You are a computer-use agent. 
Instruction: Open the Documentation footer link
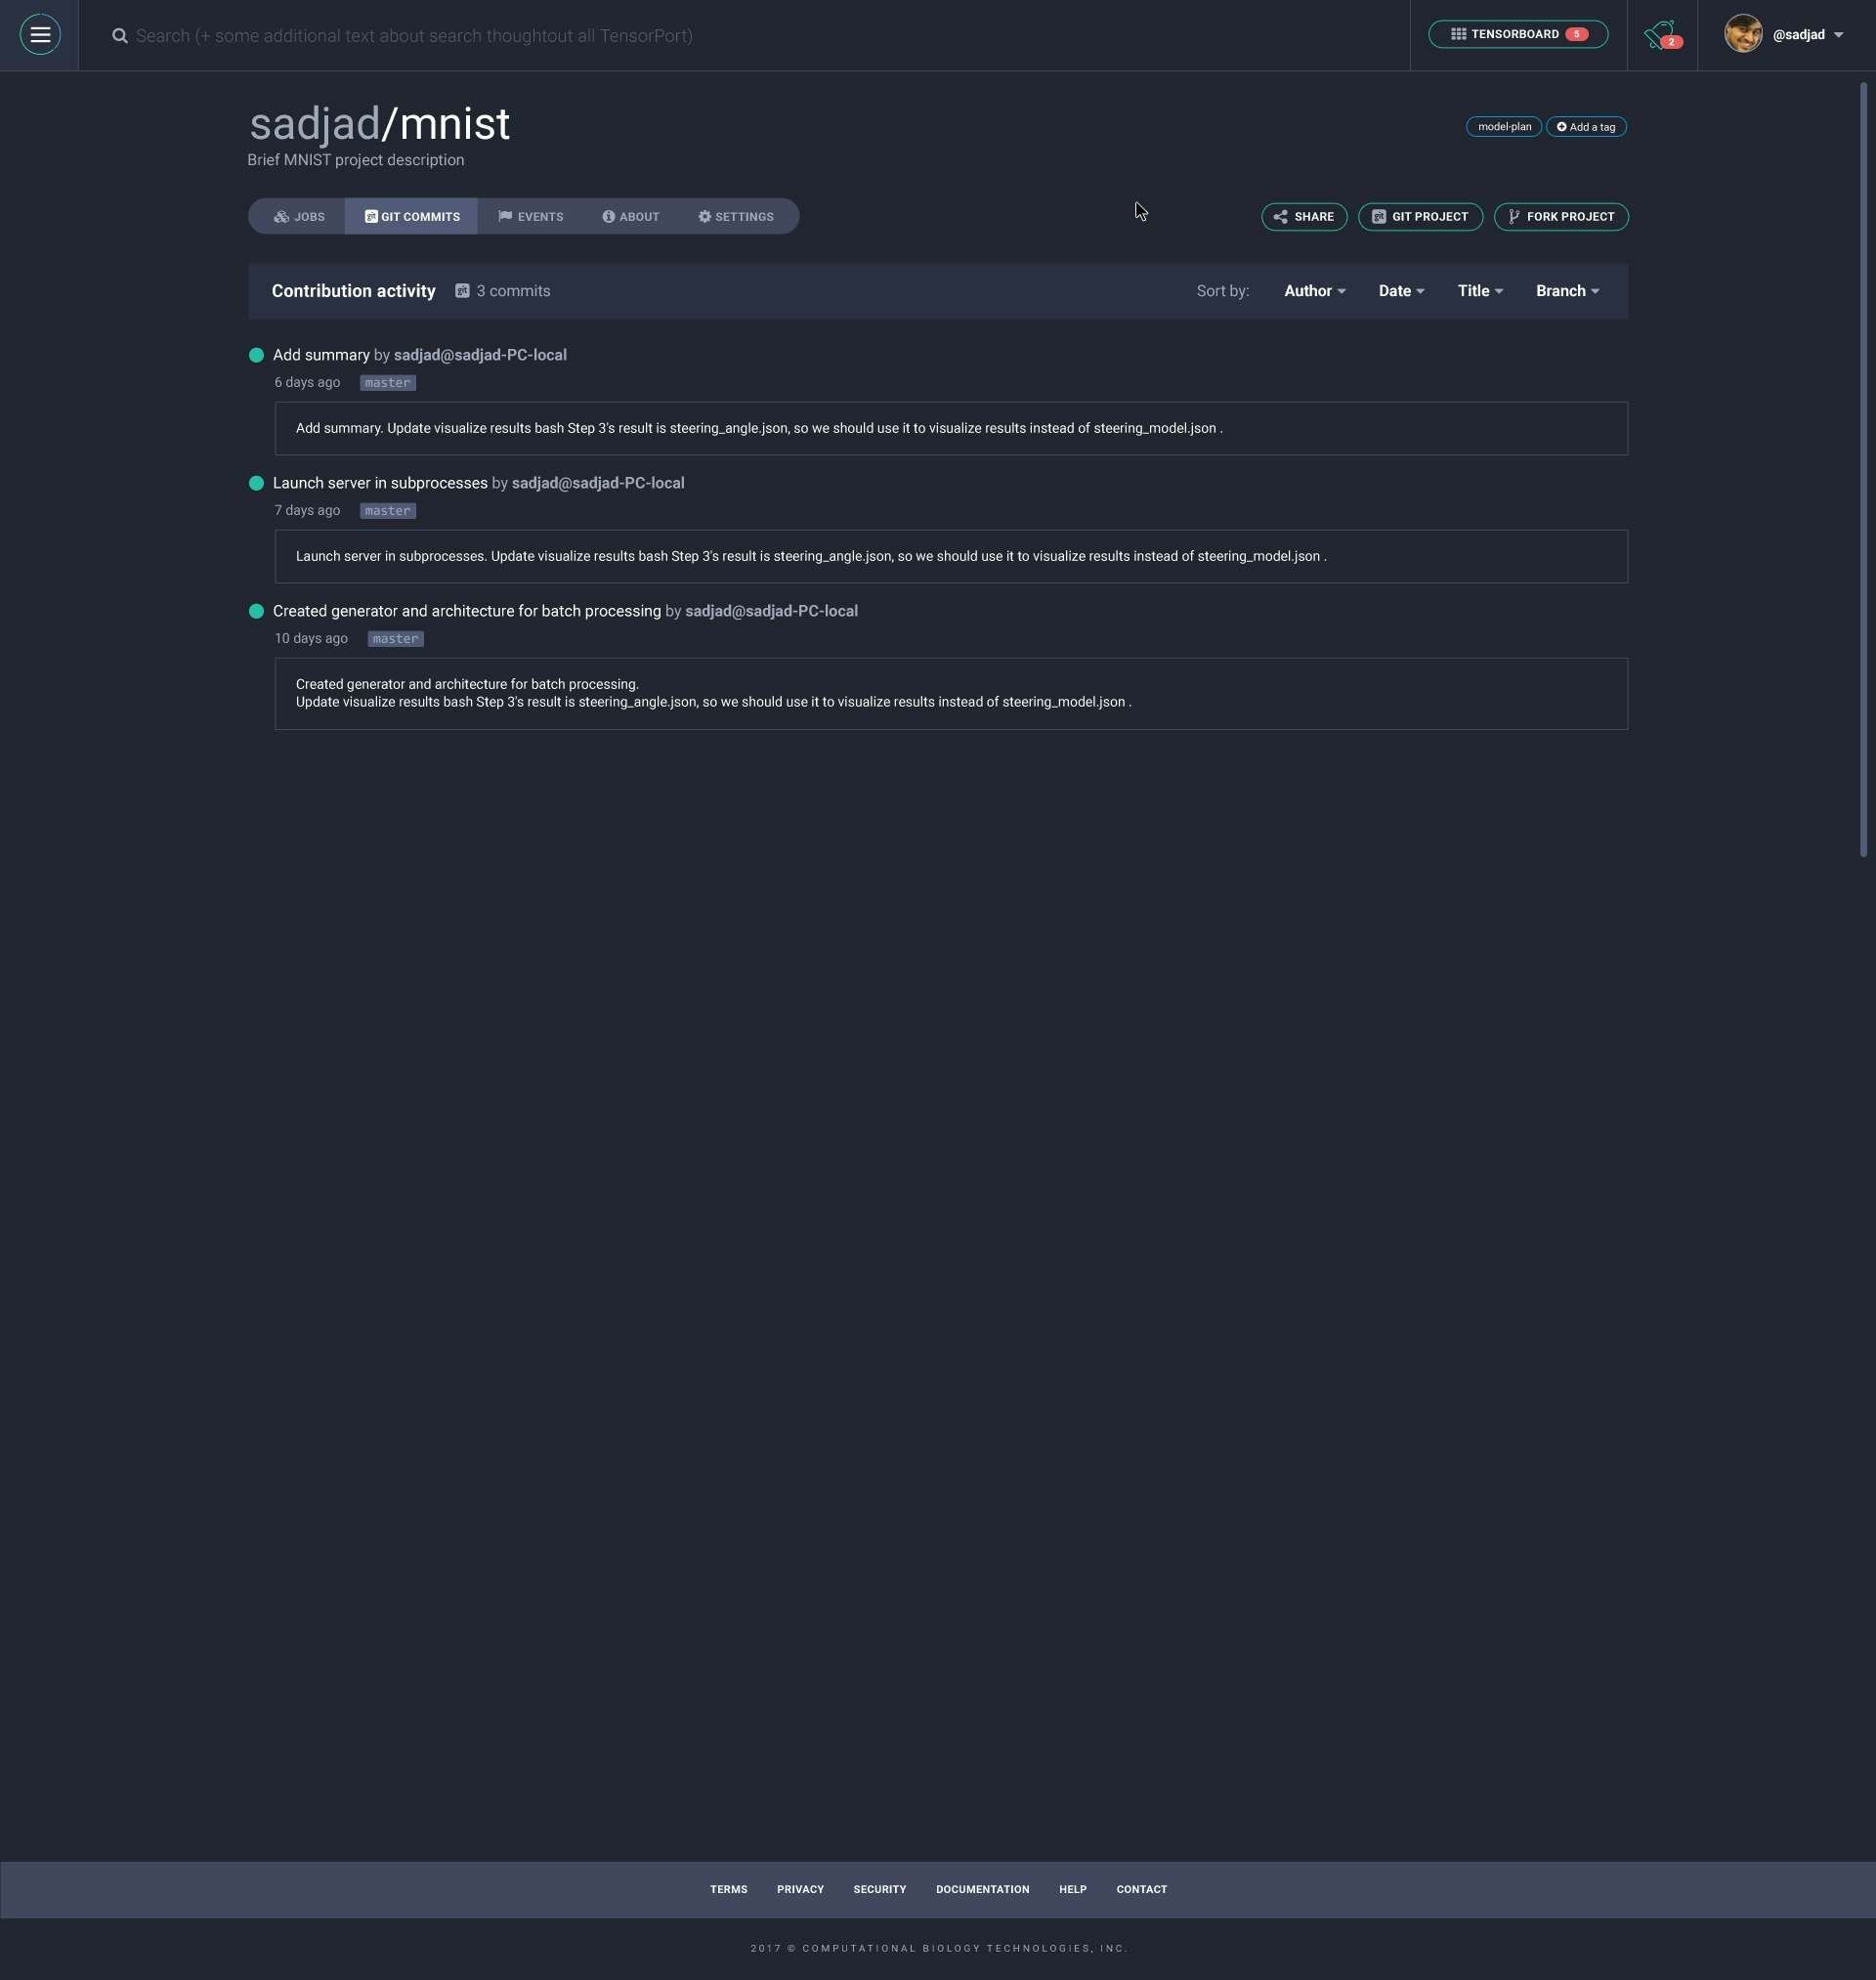point(982,1889)
